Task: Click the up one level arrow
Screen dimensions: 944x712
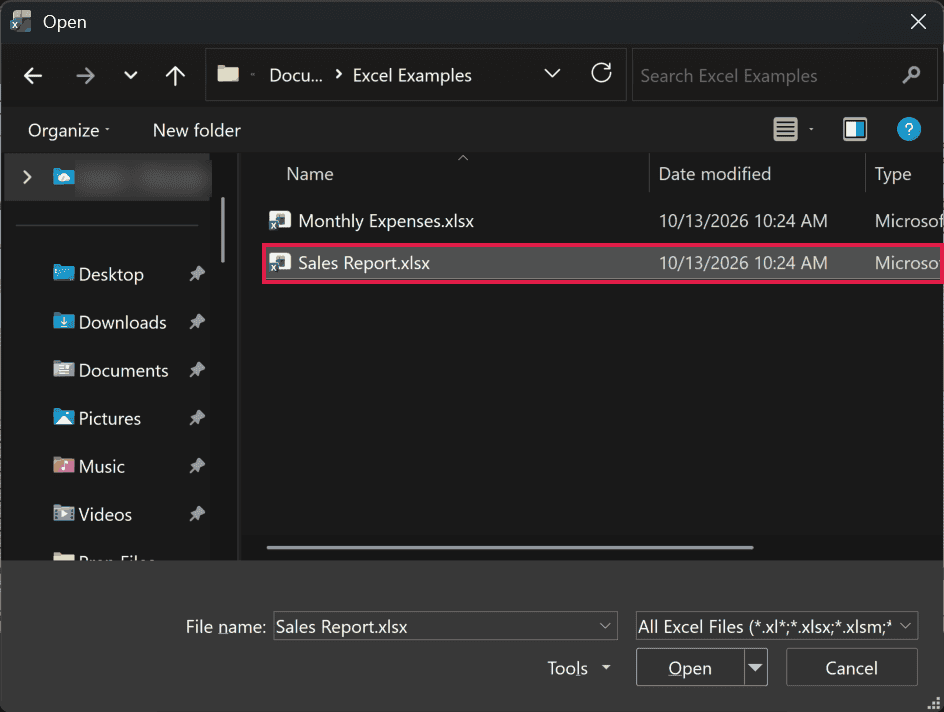Action: [175, 76]
